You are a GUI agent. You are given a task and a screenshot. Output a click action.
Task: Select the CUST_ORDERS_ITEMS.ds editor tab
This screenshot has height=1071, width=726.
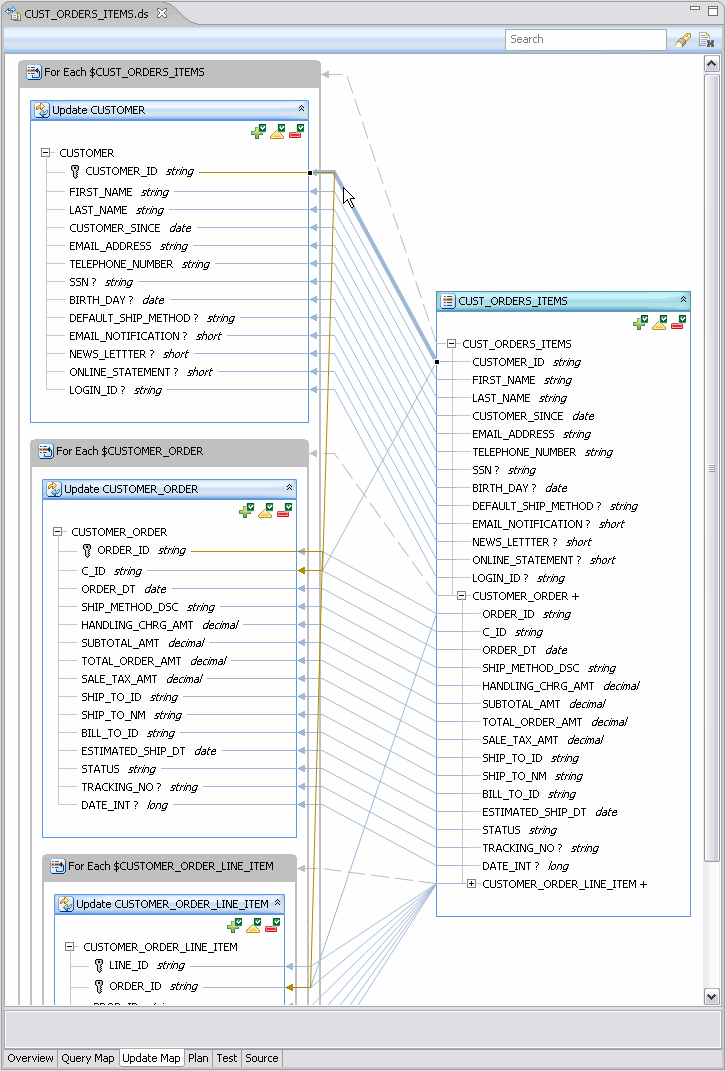86,14
